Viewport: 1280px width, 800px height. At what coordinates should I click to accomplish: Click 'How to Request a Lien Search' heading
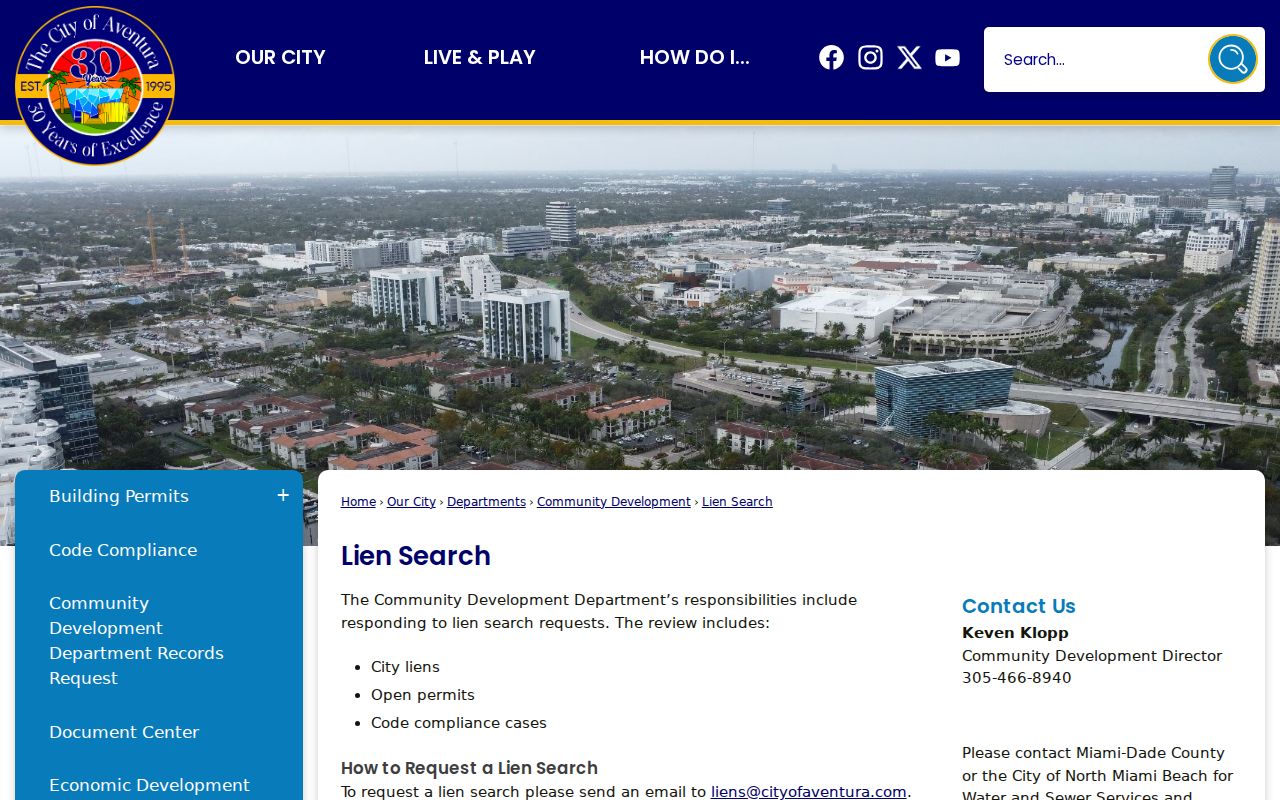tap(469, 768)
